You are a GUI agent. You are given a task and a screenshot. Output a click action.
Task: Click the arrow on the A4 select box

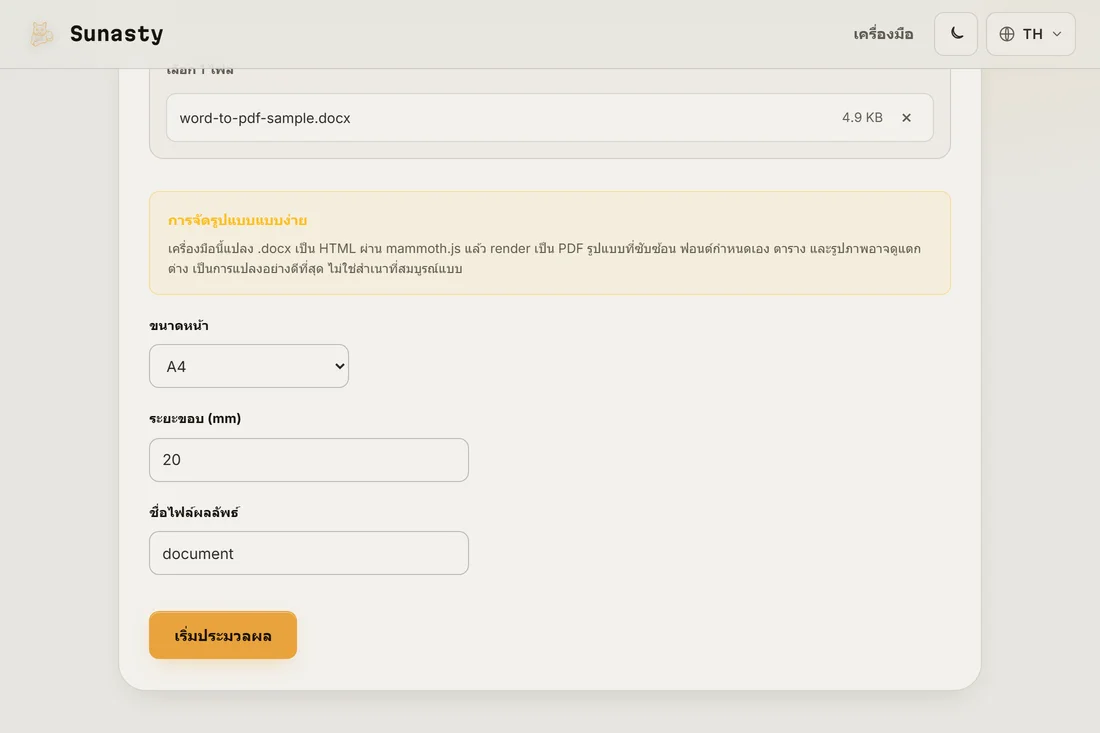click(340, 366)
